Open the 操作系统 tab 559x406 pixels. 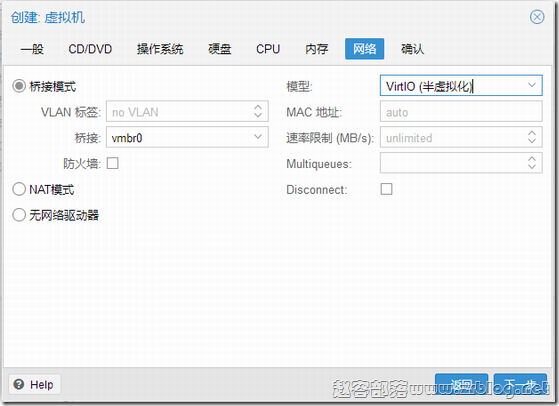point(160,49)
